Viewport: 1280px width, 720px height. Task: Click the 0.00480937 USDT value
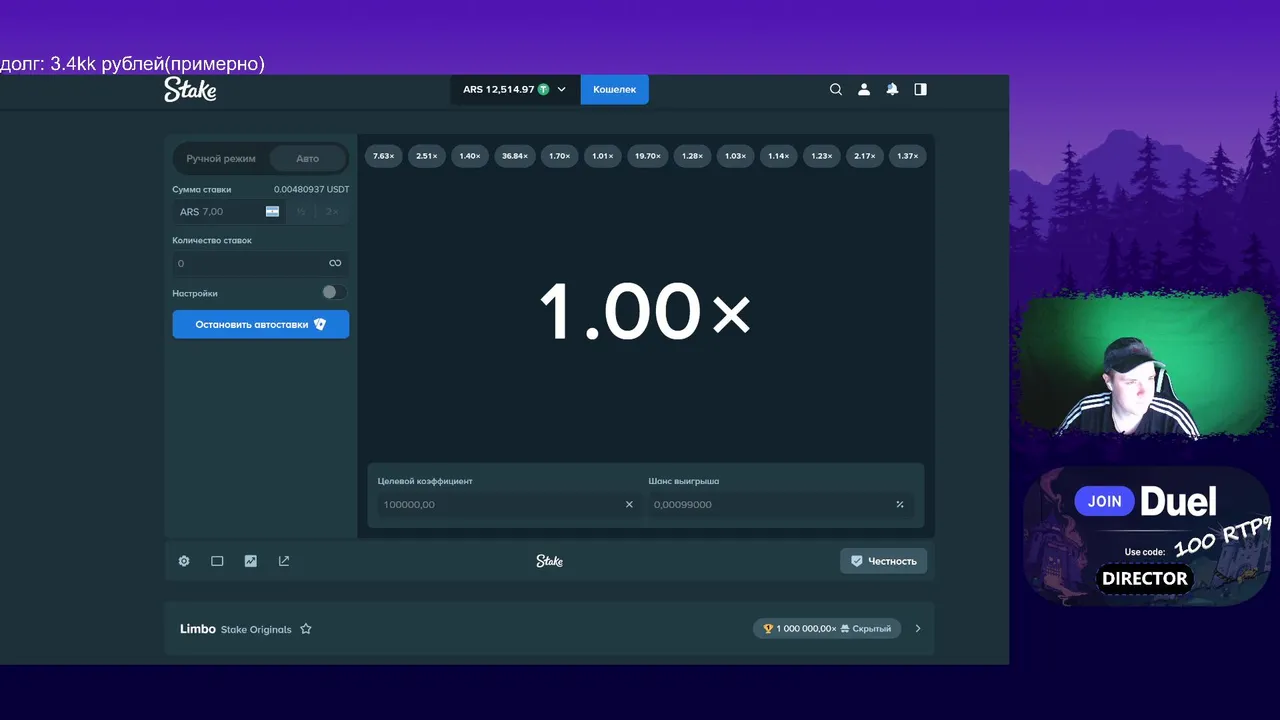tap(312, 189)
